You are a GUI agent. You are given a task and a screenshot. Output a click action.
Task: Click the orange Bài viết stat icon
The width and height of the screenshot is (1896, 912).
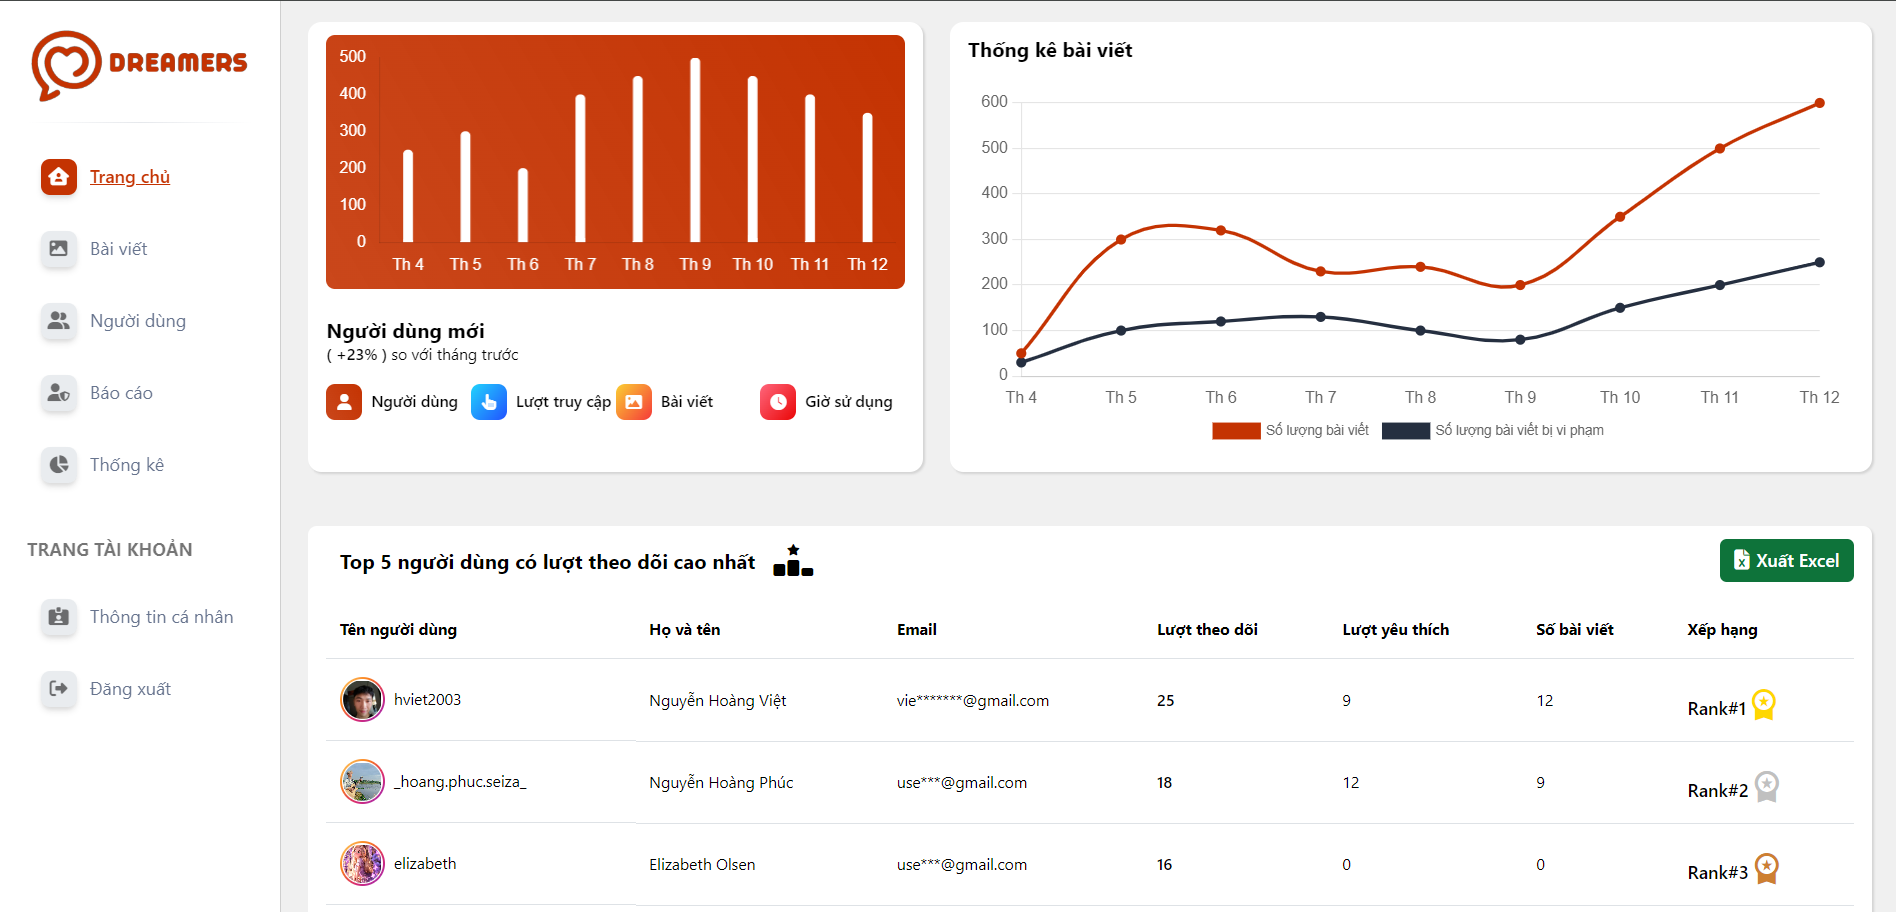(x=634, y=402)
